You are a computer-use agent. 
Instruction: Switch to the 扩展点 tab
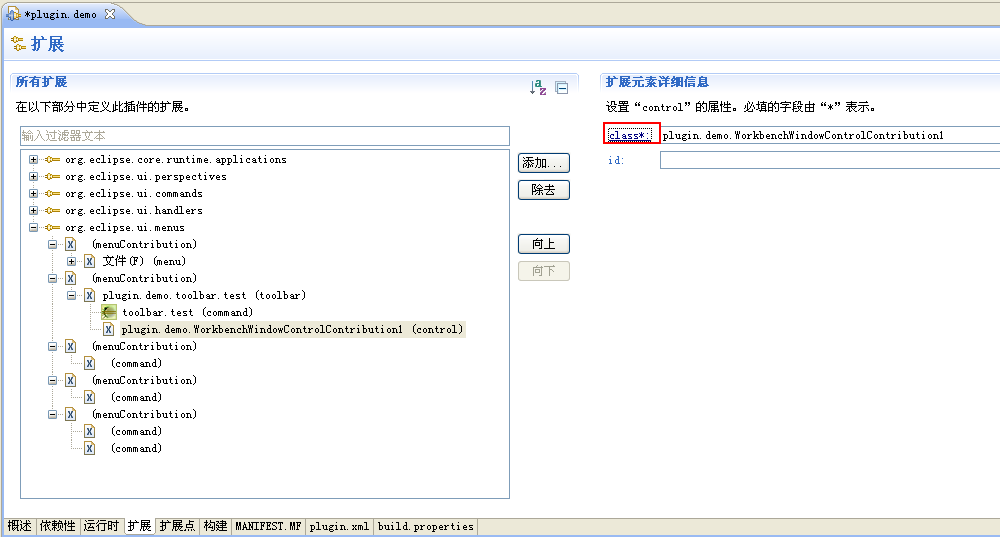[x=177, y=526]
